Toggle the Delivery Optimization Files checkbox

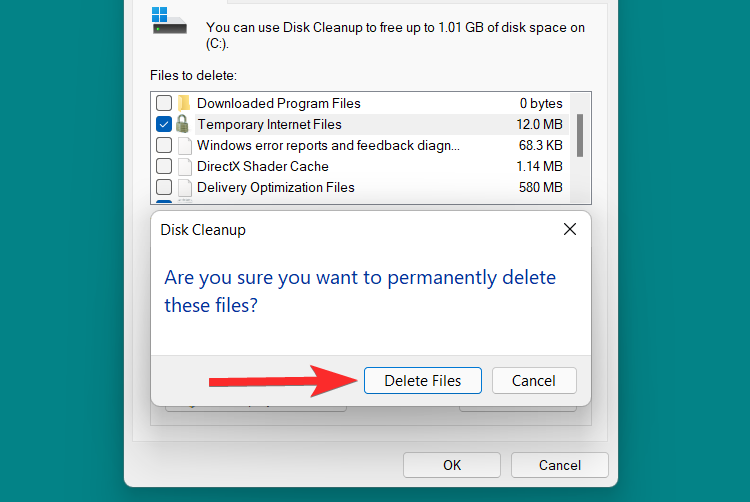point(164,188)
